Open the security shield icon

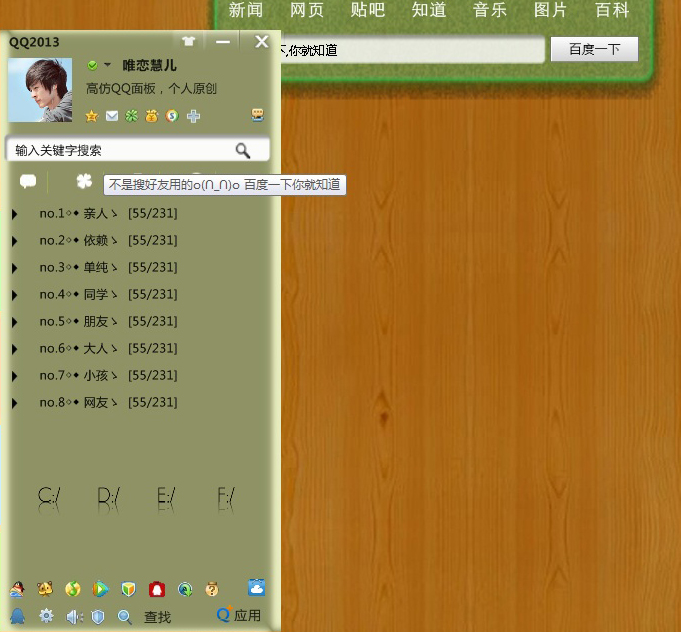click(x=98, y=616)
